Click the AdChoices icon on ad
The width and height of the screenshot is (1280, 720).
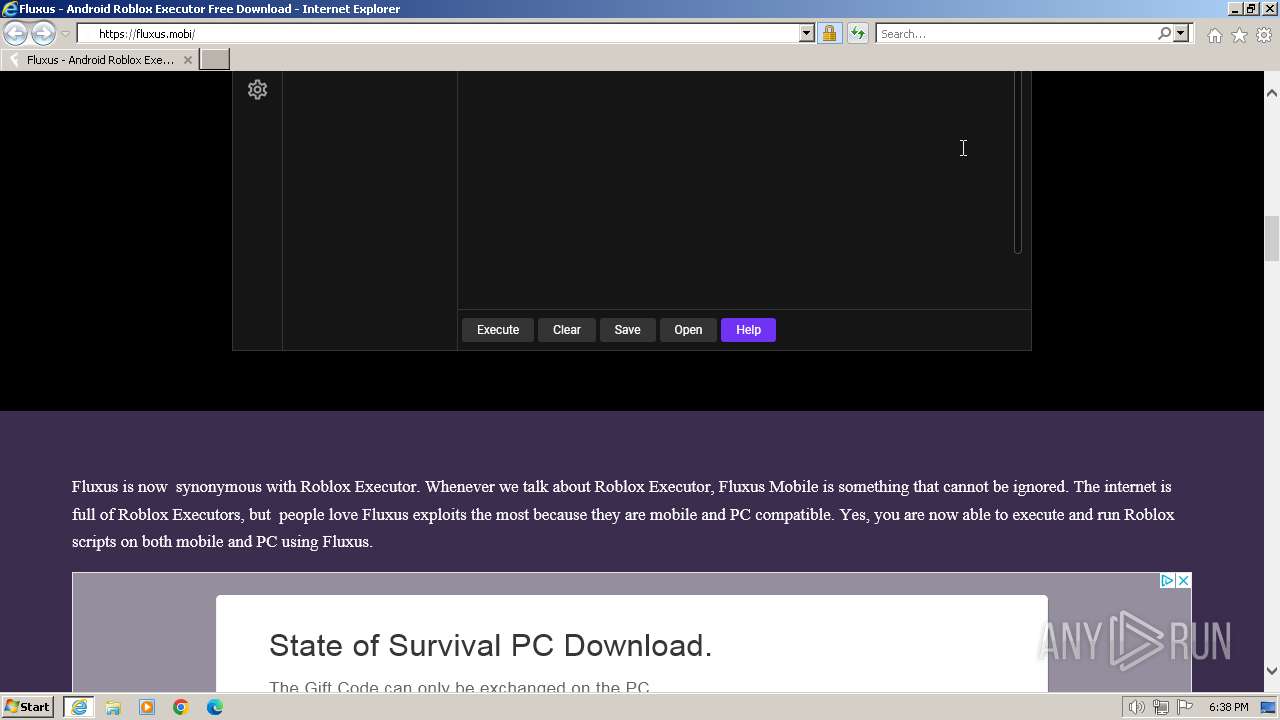point(1167,581)
